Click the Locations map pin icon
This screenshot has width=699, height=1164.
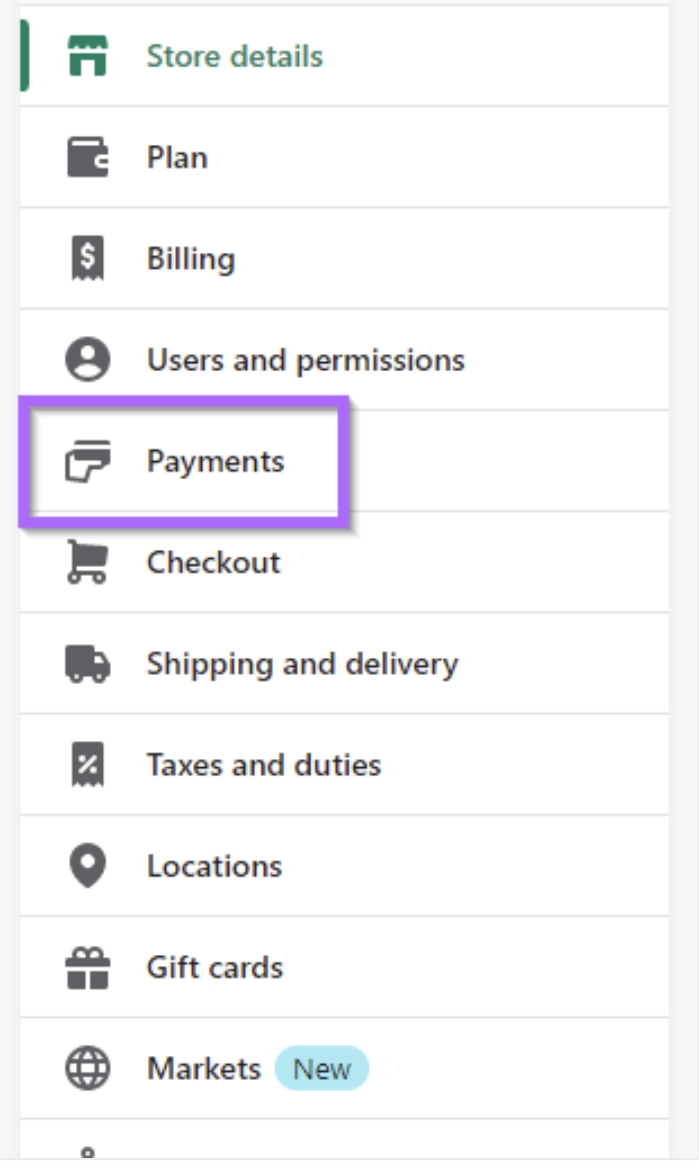point(88,866)
